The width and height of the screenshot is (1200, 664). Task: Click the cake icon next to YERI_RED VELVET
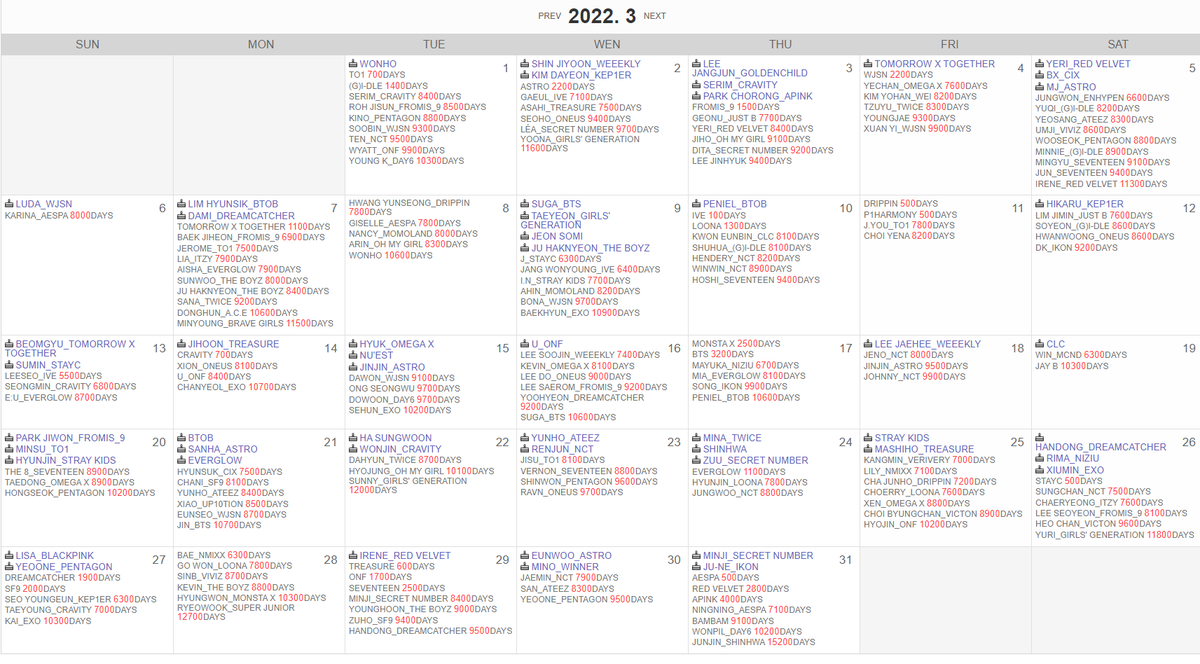pyautogui.click(x=1041, y=64)
